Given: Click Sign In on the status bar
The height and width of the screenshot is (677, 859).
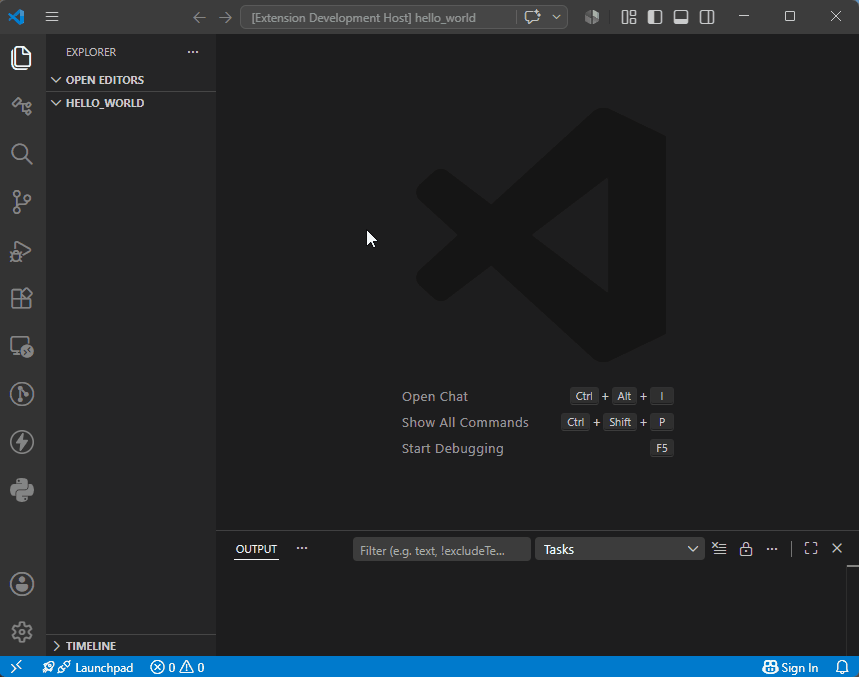Looking at the screenshot, I should [790, 667].
